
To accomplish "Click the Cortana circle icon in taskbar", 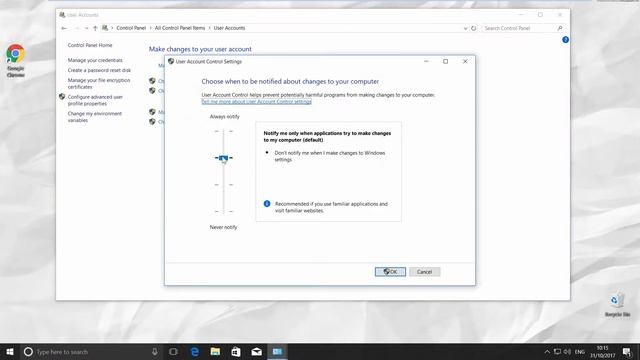I will coord(28,351).
